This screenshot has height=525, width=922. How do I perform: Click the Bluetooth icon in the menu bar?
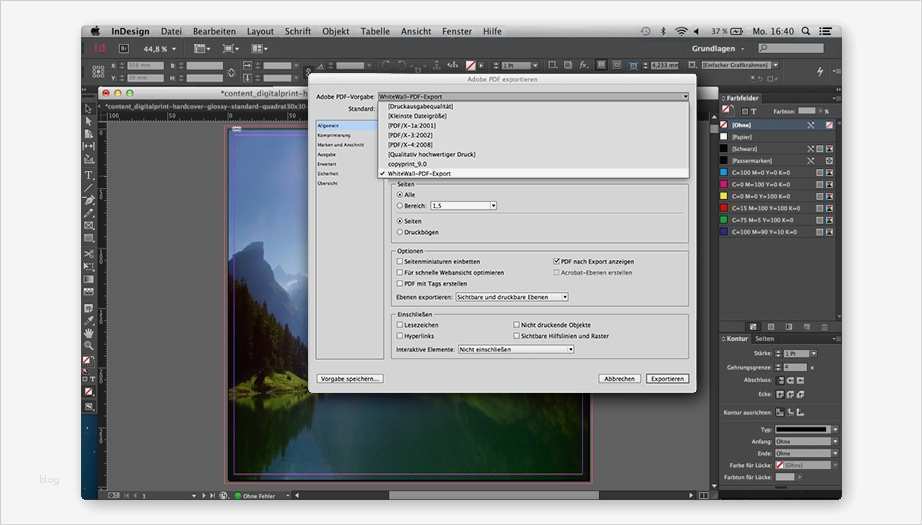pyautogui.click(x=662, y=32)
